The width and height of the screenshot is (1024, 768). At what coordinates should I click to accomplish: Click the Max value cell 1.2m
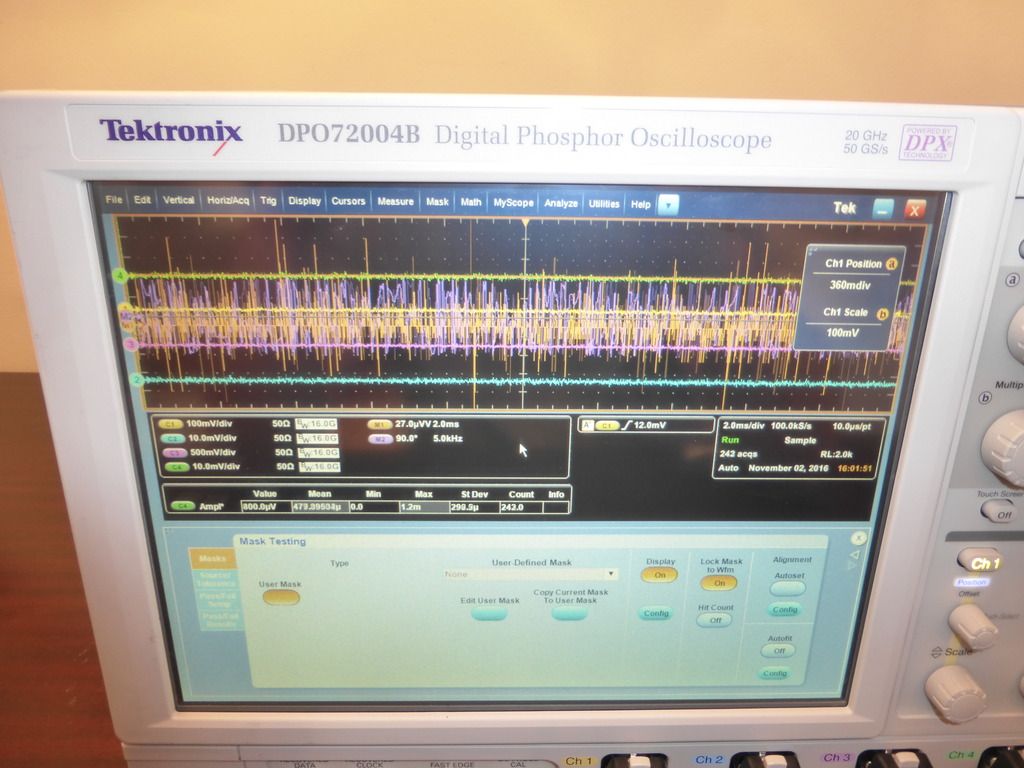[423, 507]
